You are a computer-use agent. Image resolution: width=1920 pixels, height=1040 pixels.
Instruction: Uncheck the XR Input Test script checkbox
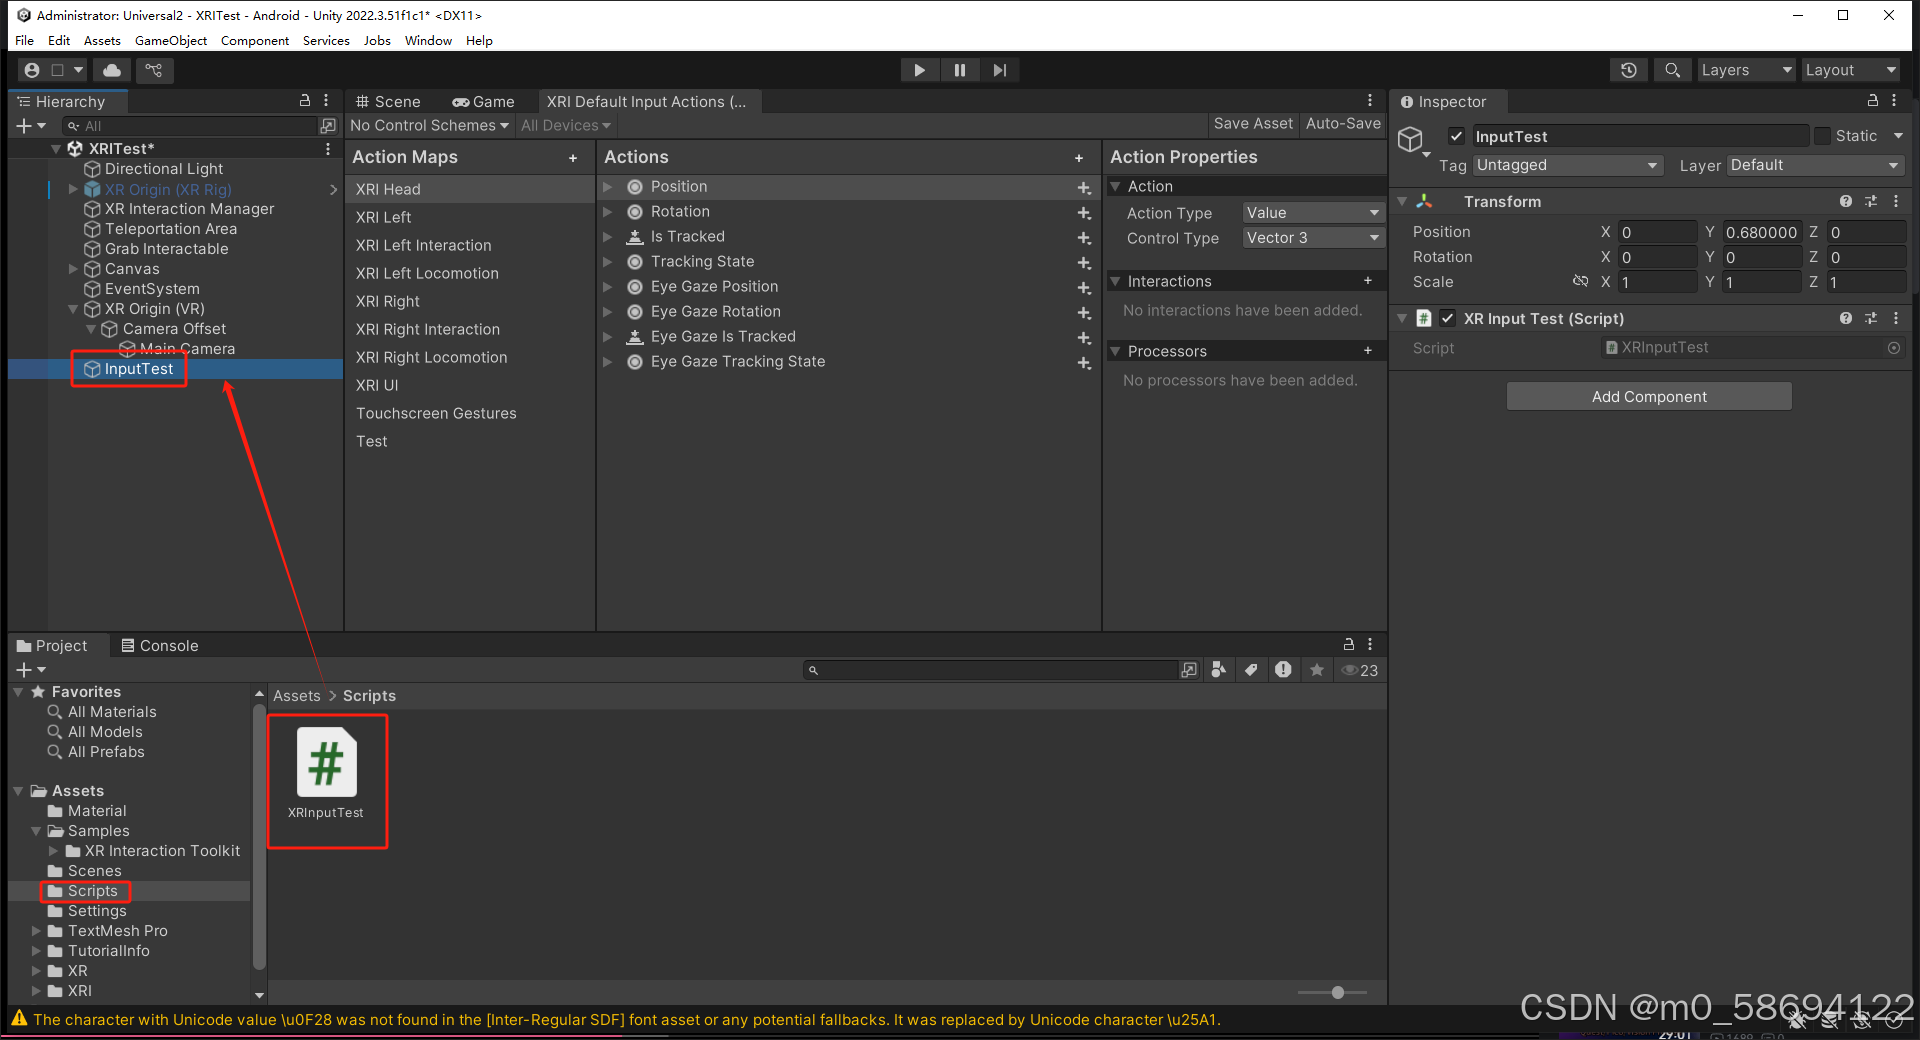(1447, 318)
